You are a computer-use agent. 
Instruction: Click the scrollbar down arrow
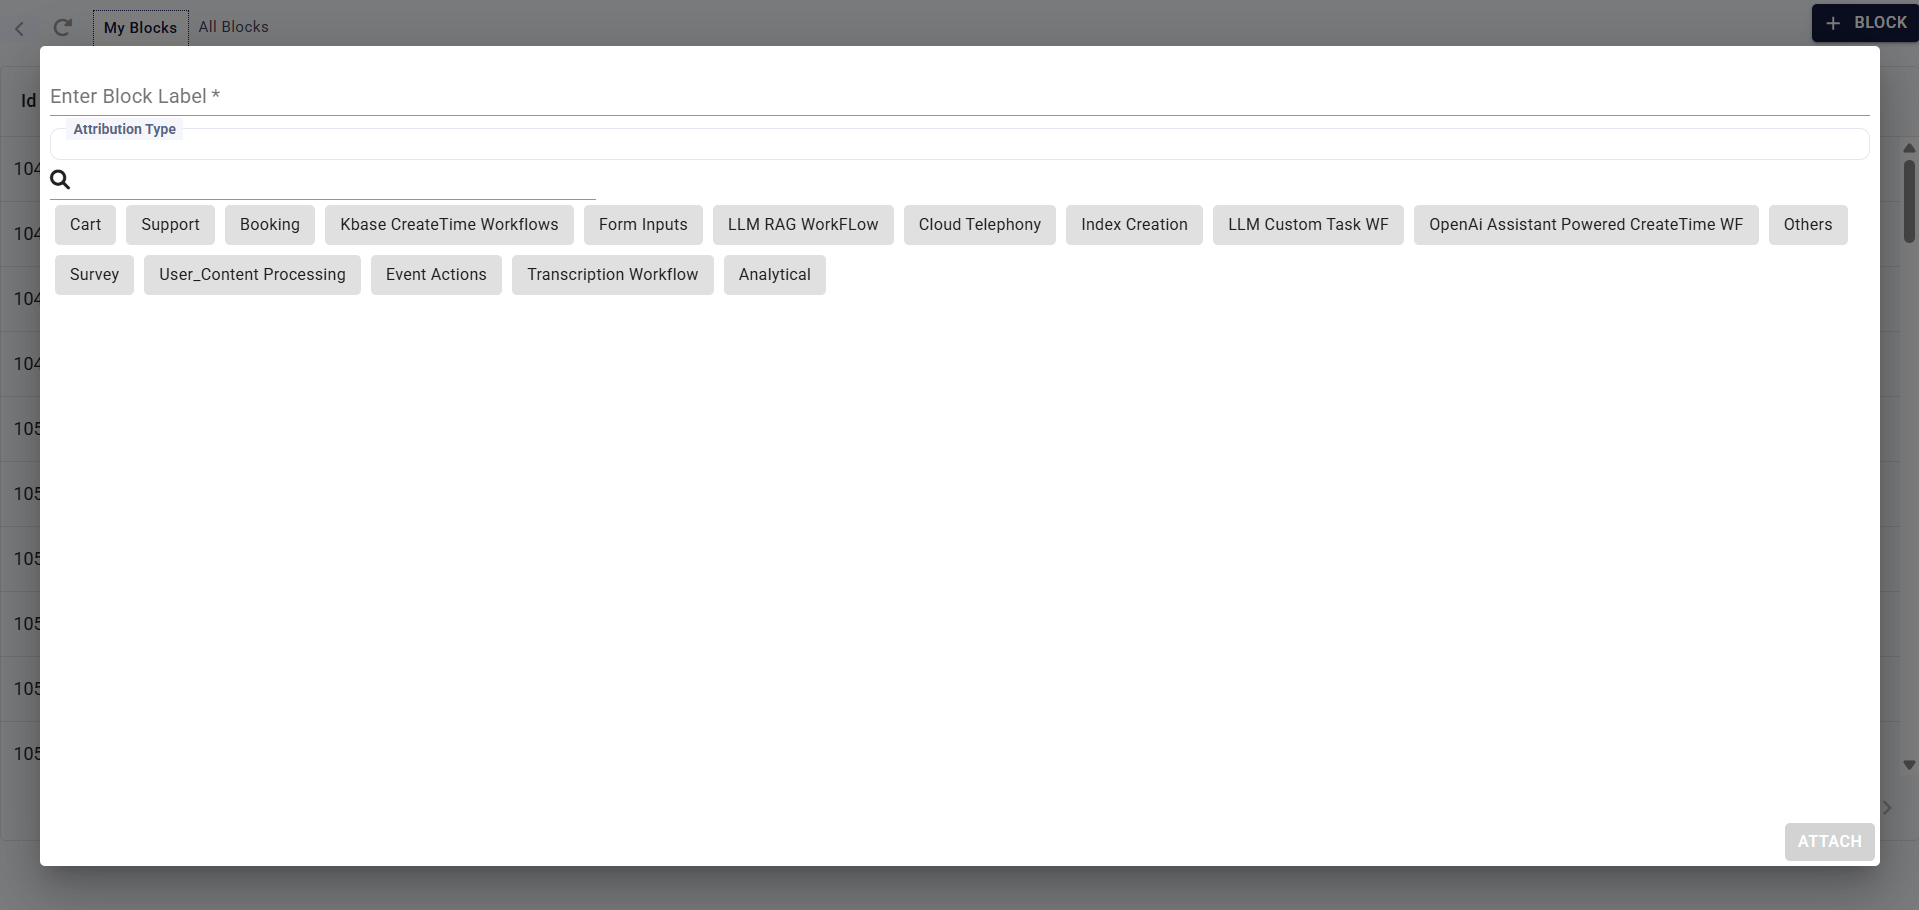(1909, 765)
